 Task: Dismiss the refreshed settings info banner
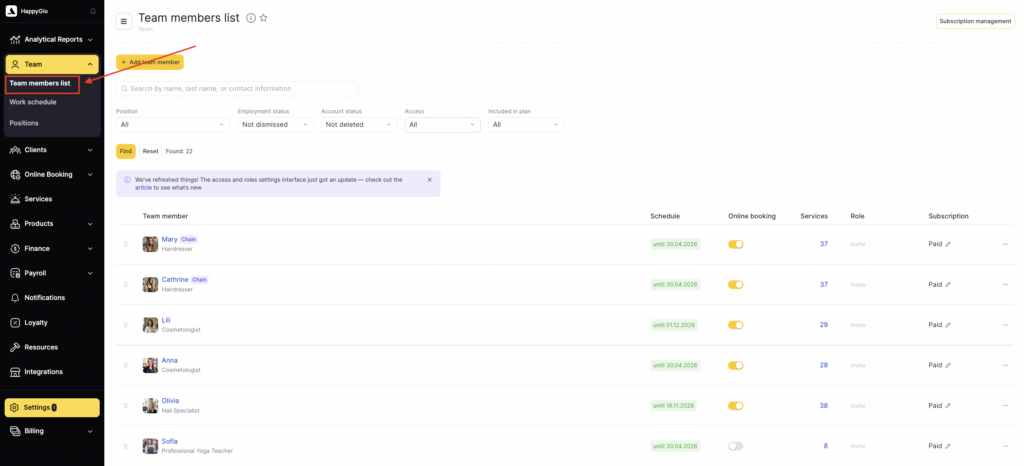tap(430, 180)
